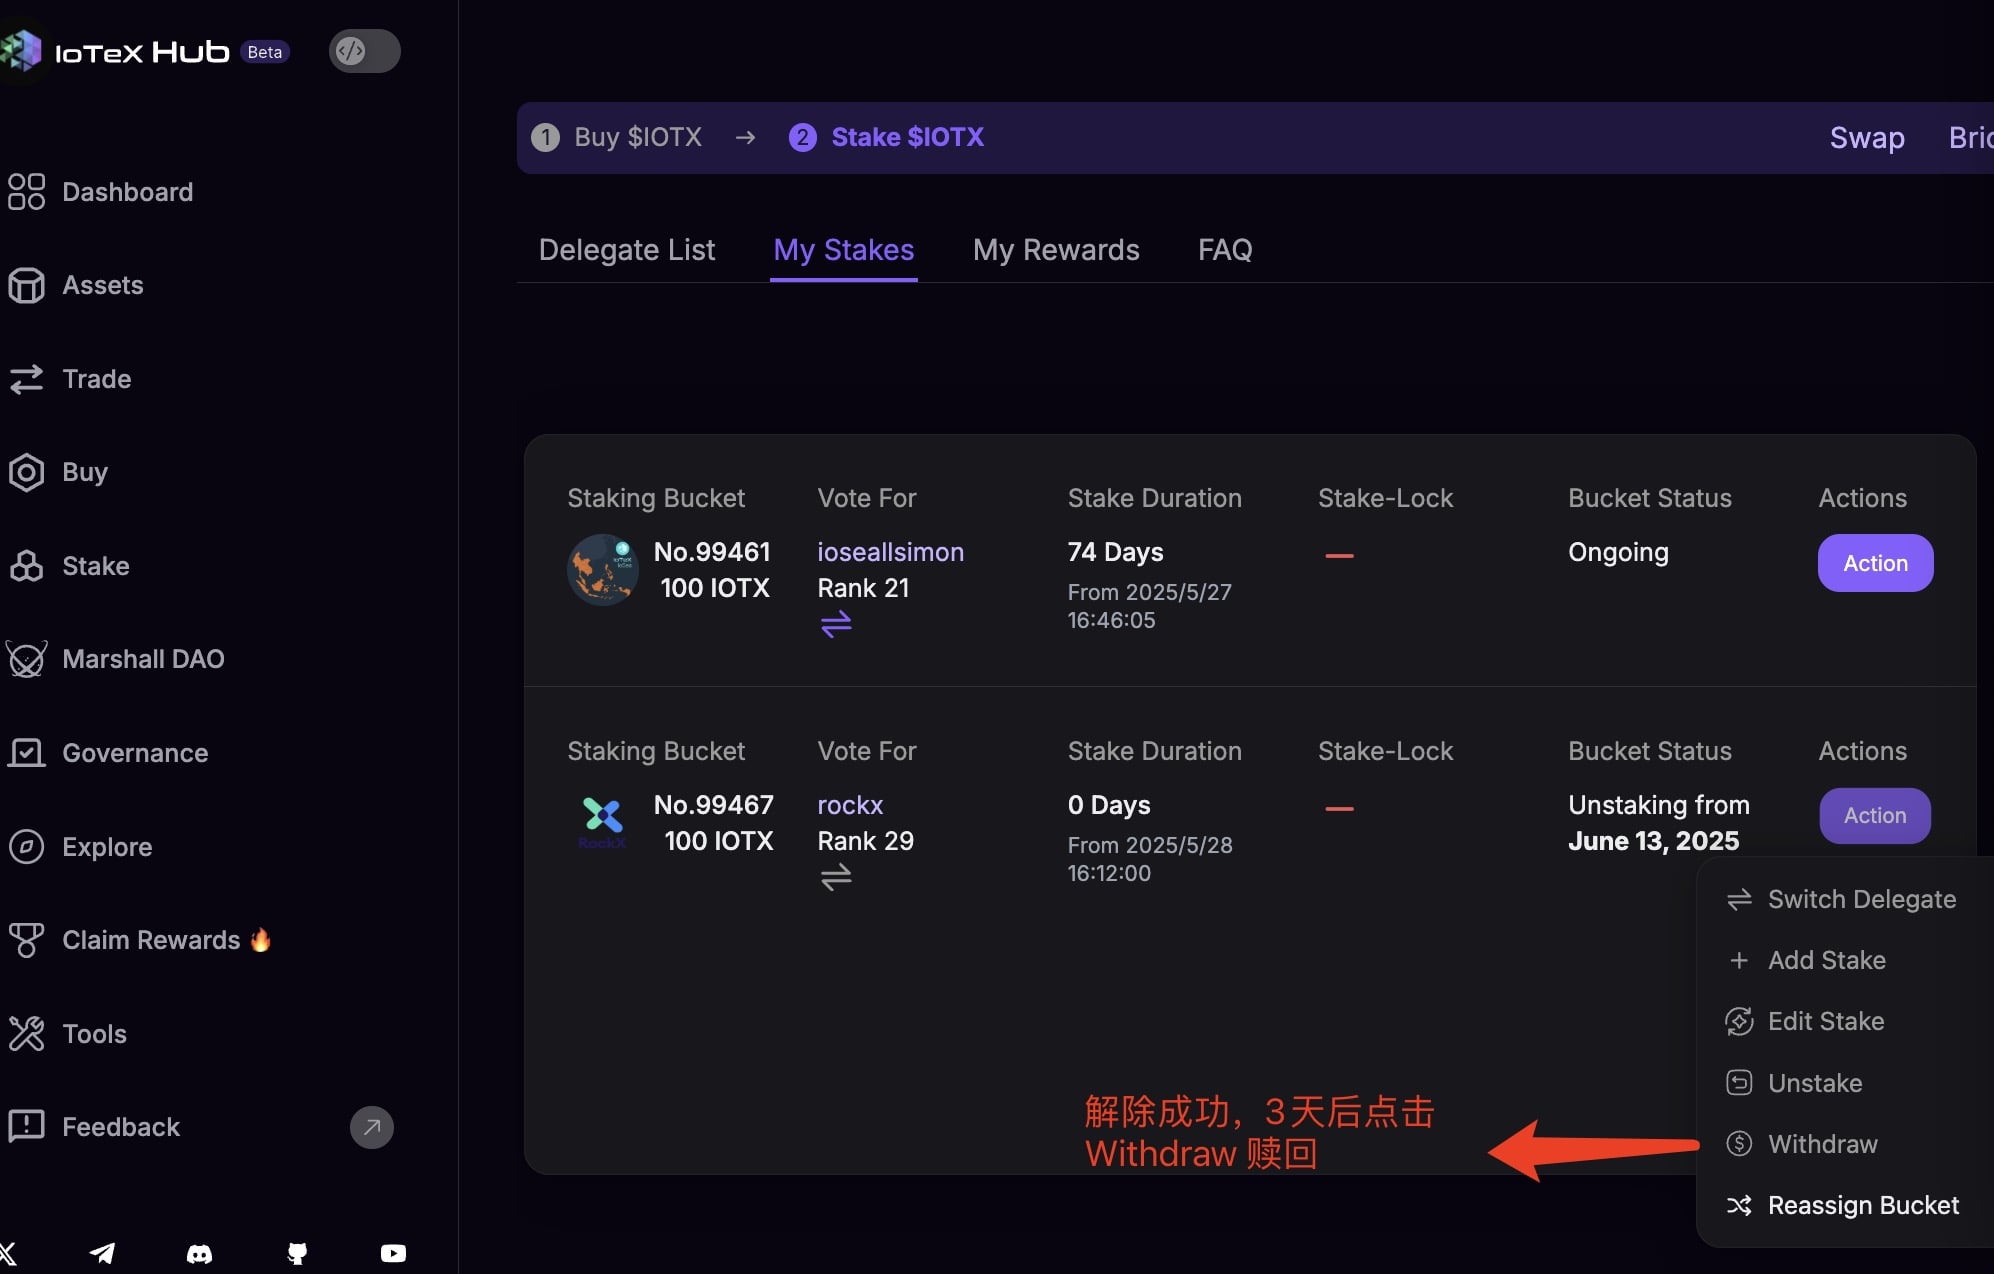Click Feedback external link arrow
The height and width of the screenshot is (1274, 1994).
tap(371, 1127)
